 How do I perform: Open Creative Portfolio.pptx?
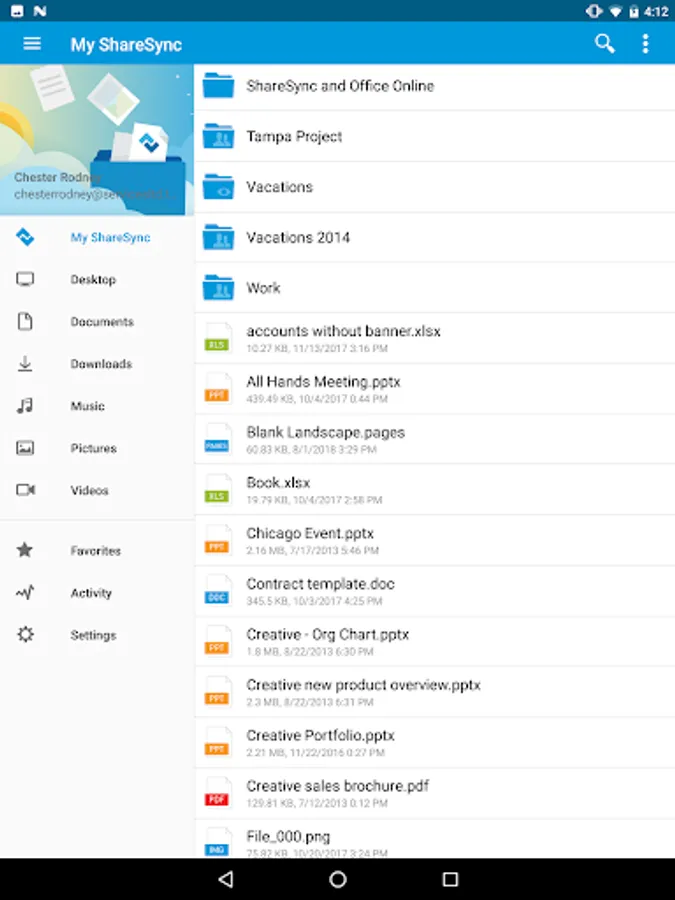click(435, 742)
